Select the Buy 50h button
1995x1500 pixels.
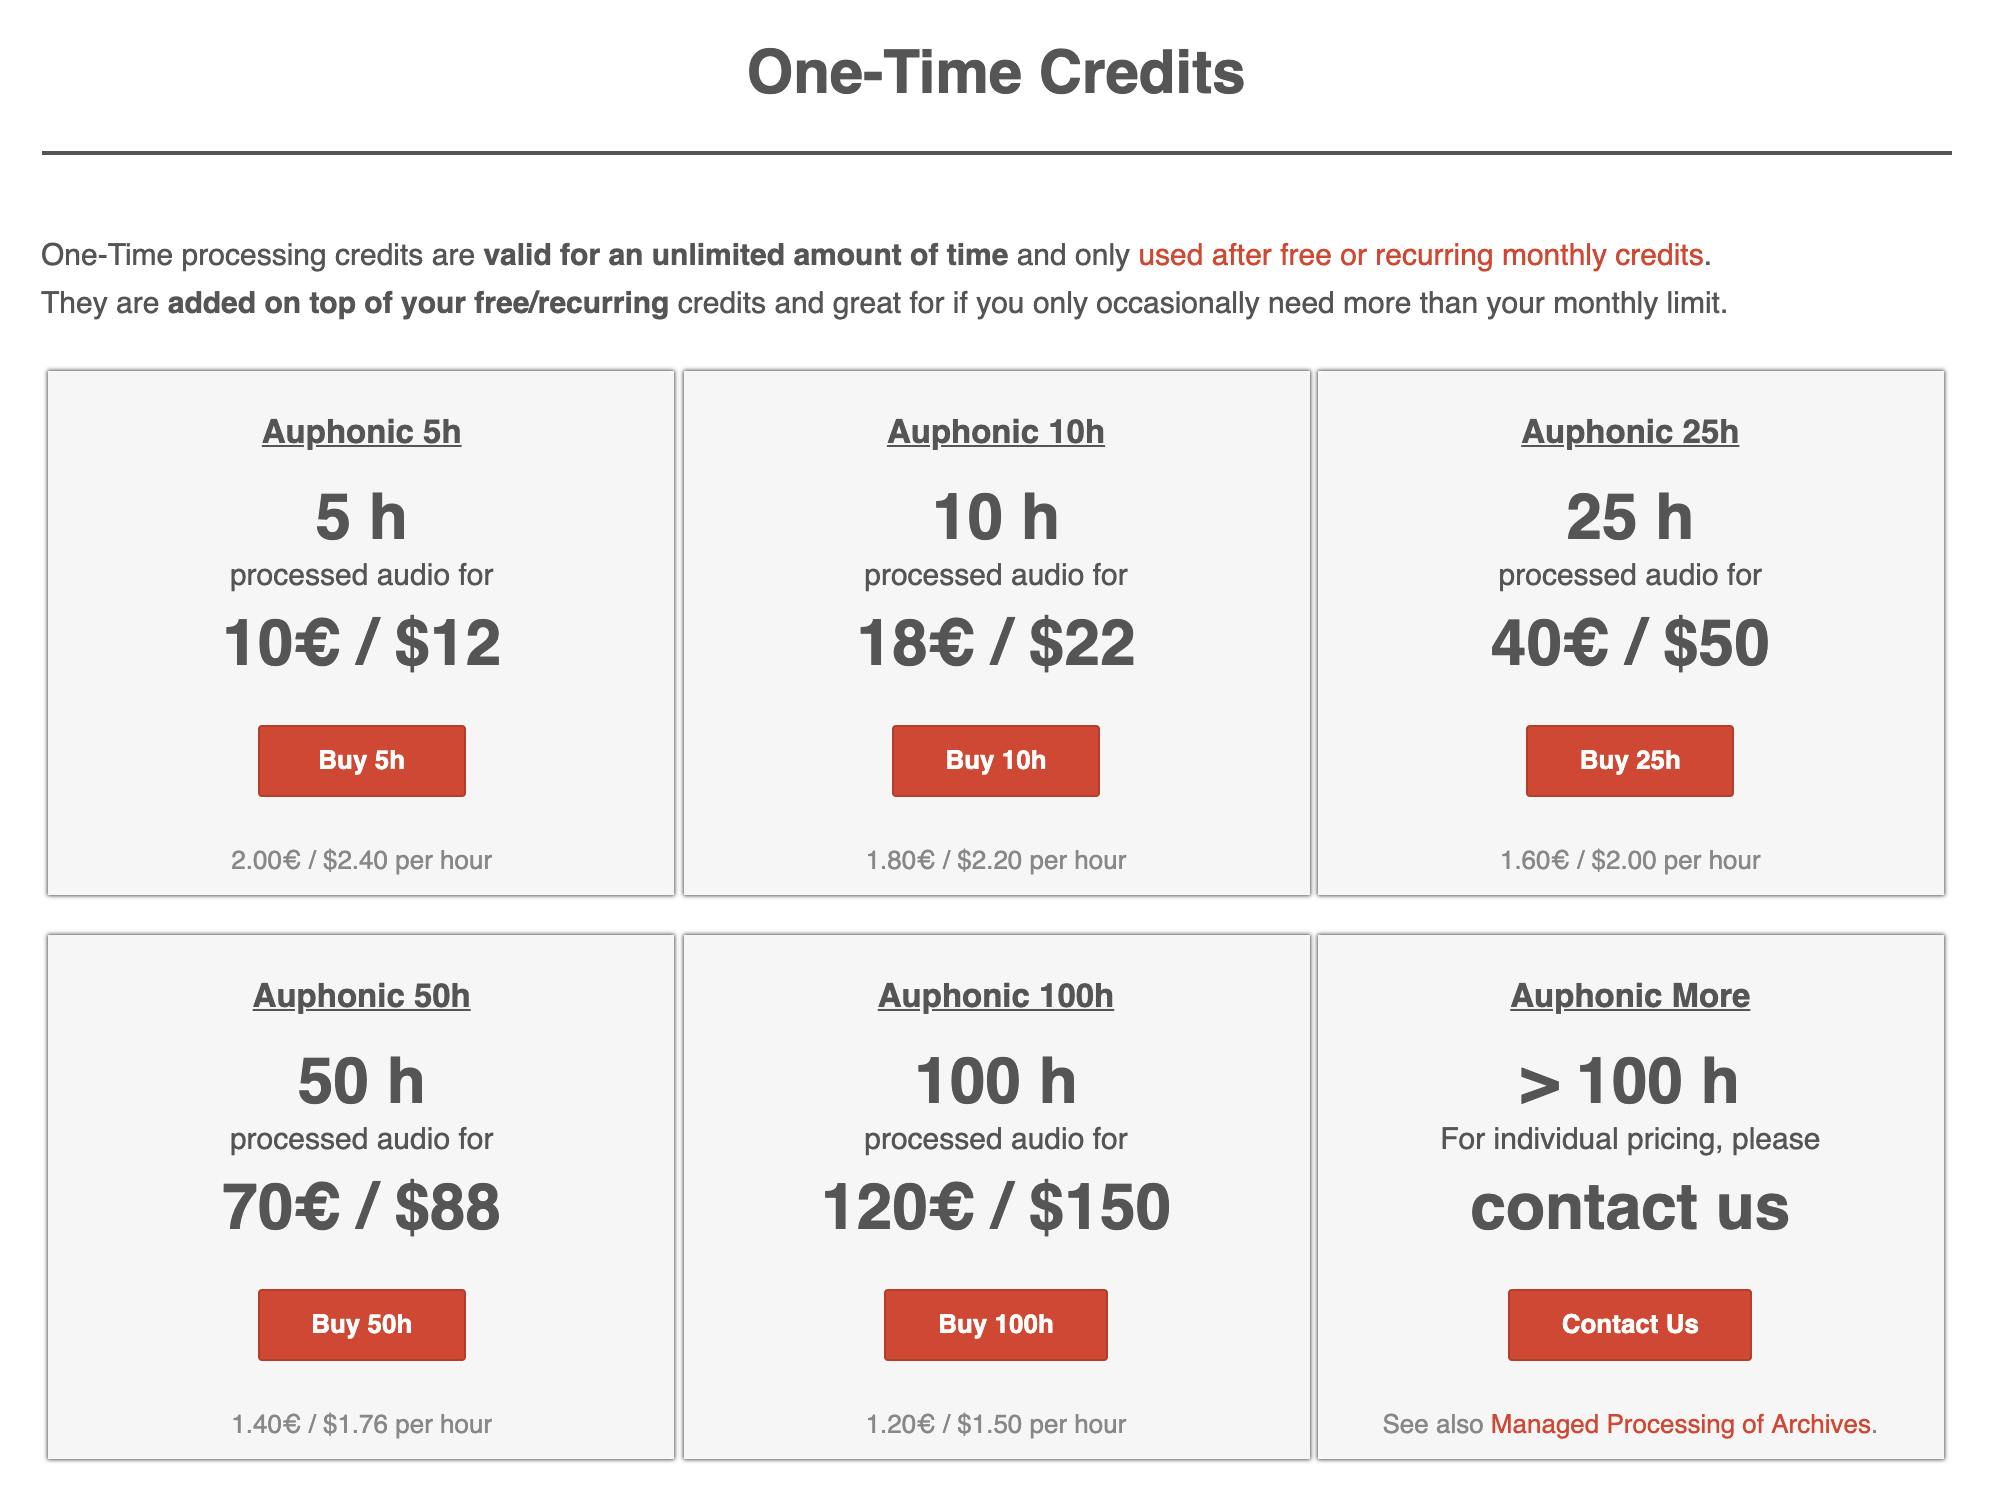[x=361, y=1324]
